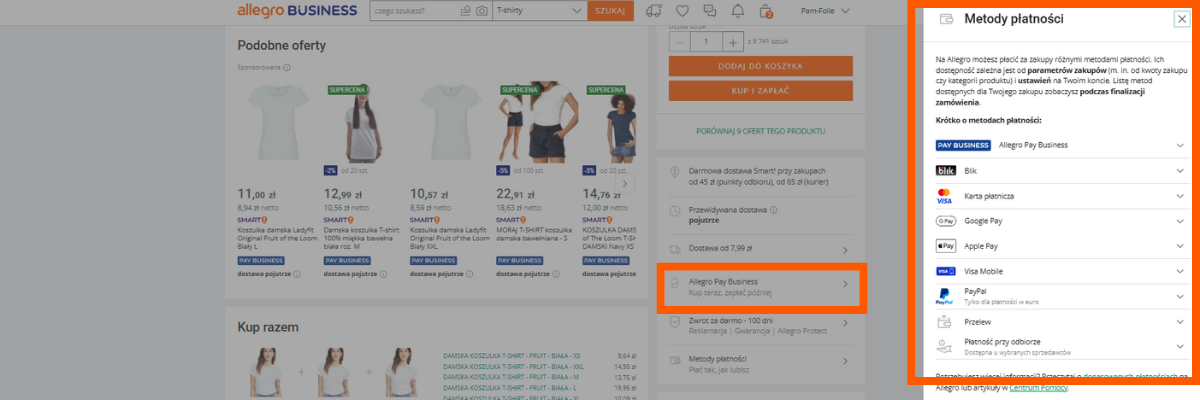
Task: Click the Apple Pay logo icon
Action: coord(945,245)
